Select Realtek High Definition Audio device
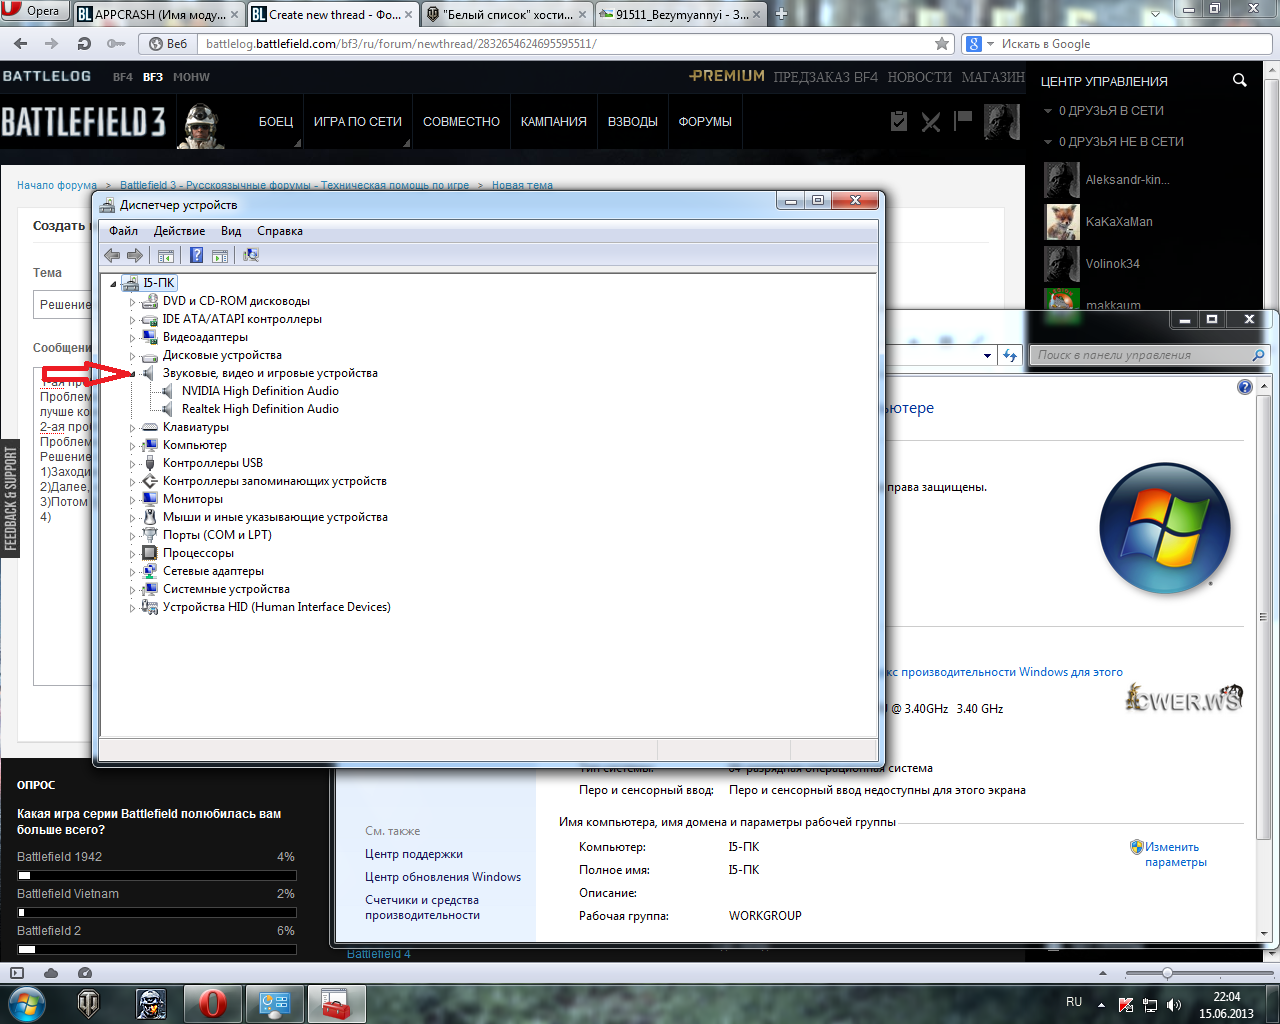 tap(260, 409)
